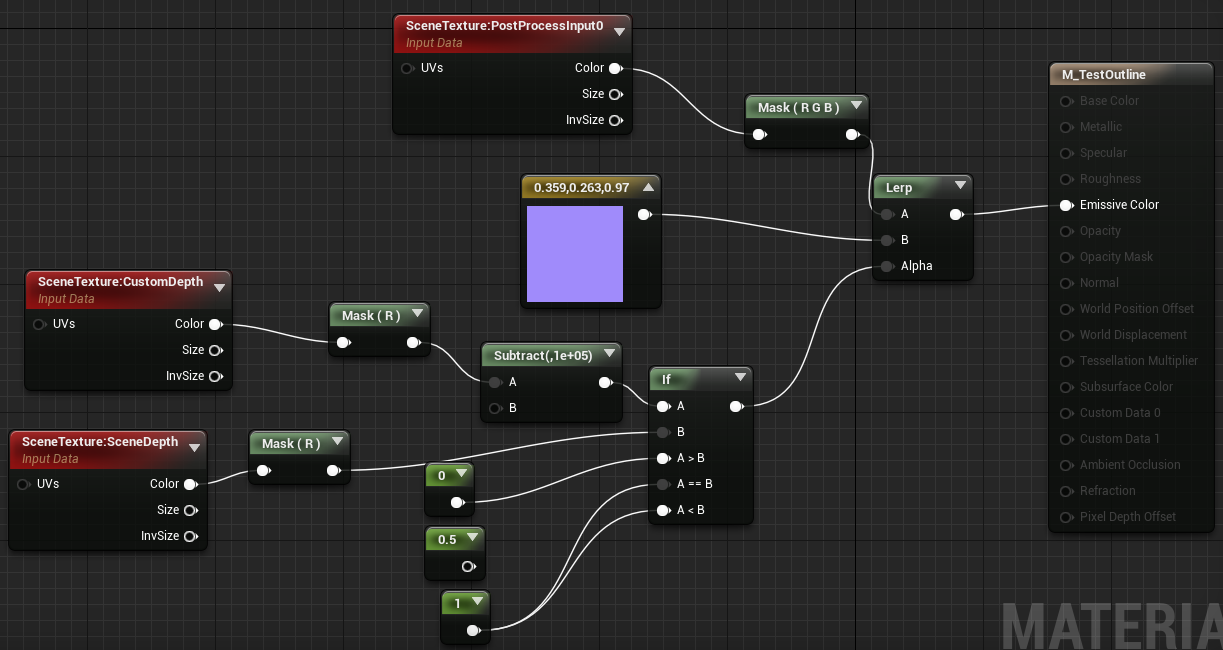Select the Lerp node's A input pin
The height and width of the screenshot is (650, 1223).
click(887, 214)
